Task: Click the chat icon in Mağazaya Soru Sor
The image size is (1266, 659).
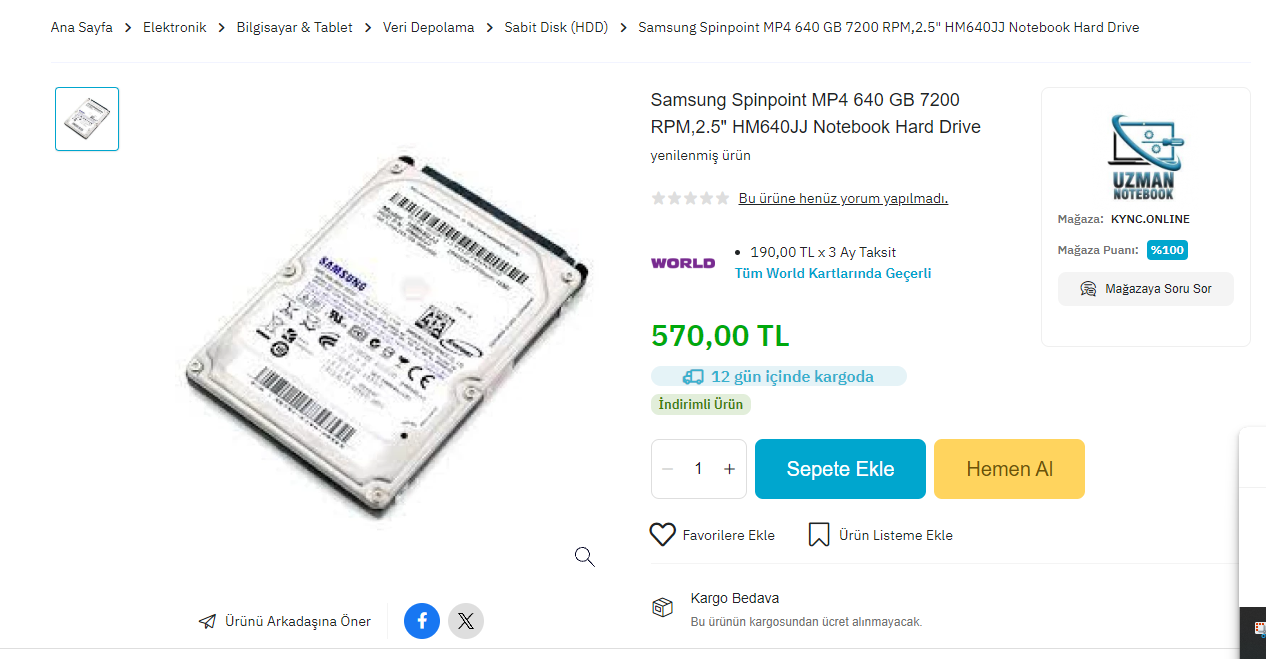Action: [x=1089, y=289]
